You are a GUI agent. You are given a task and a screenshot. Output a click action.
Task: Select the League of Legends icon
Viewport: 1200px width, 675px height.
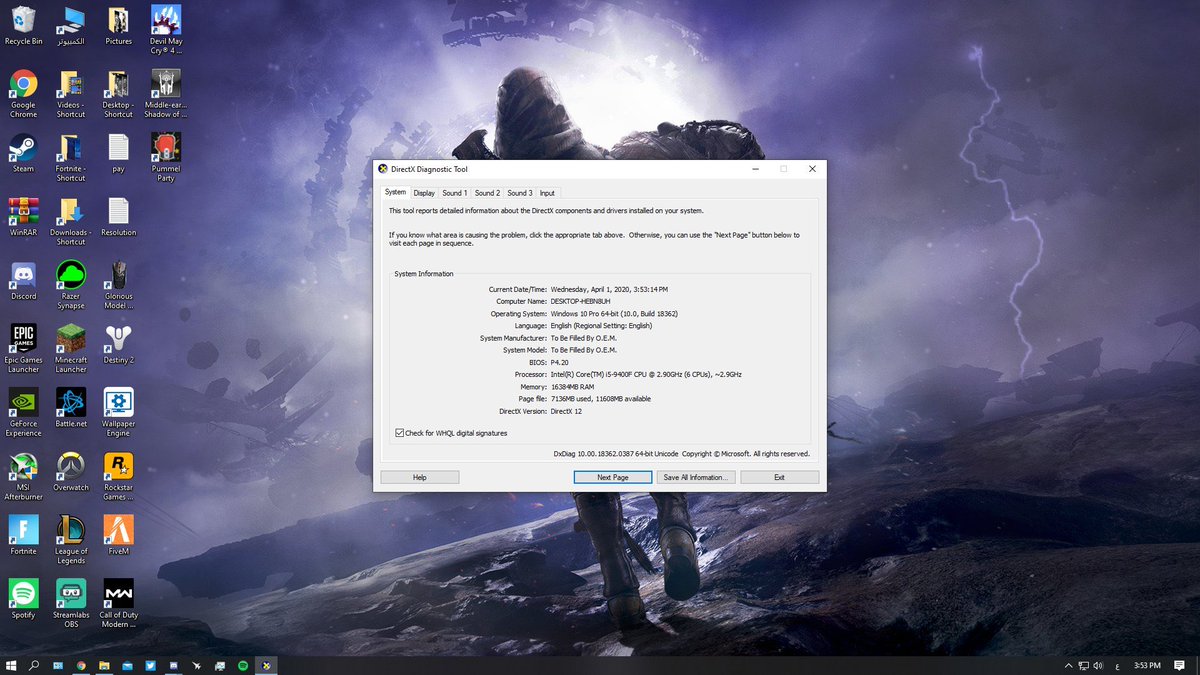[x=71, y=539]
